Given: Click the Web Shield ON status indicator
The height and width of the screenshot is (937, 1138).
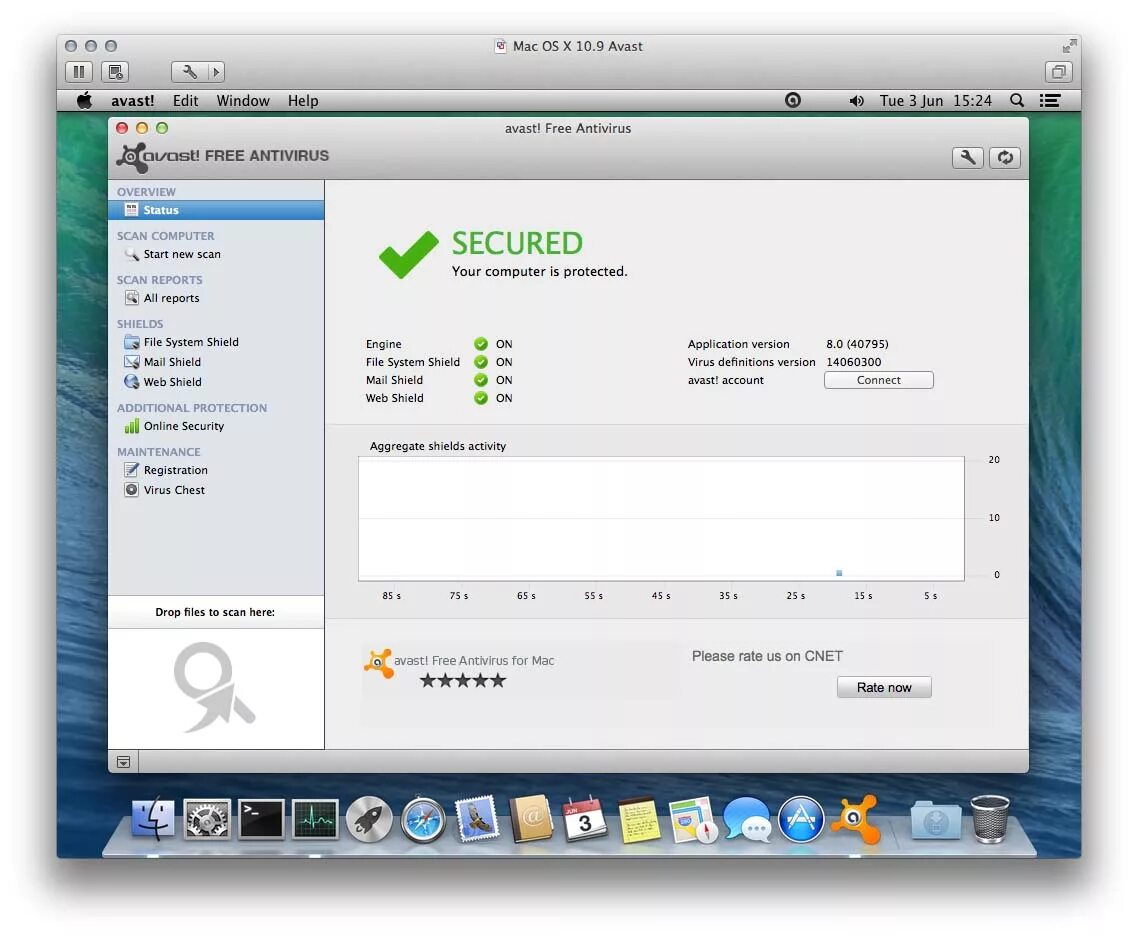Looking at the screenshot, I should tap(480, 398).
